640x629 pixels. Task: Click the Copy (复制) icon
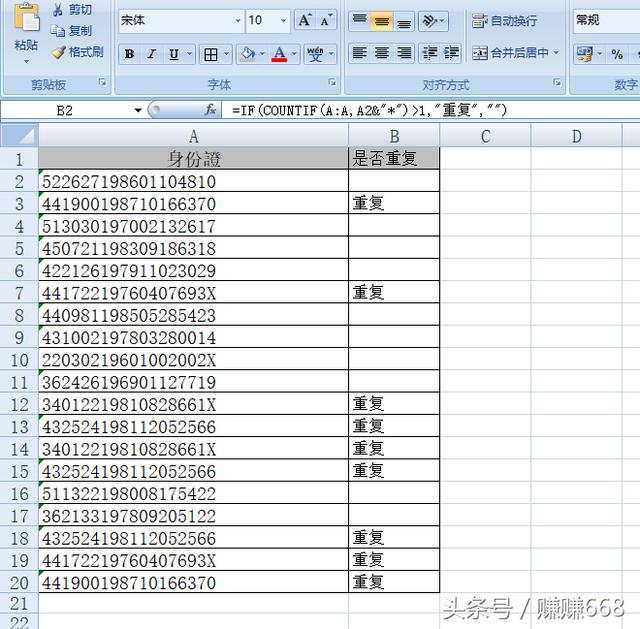pos(58,31)
